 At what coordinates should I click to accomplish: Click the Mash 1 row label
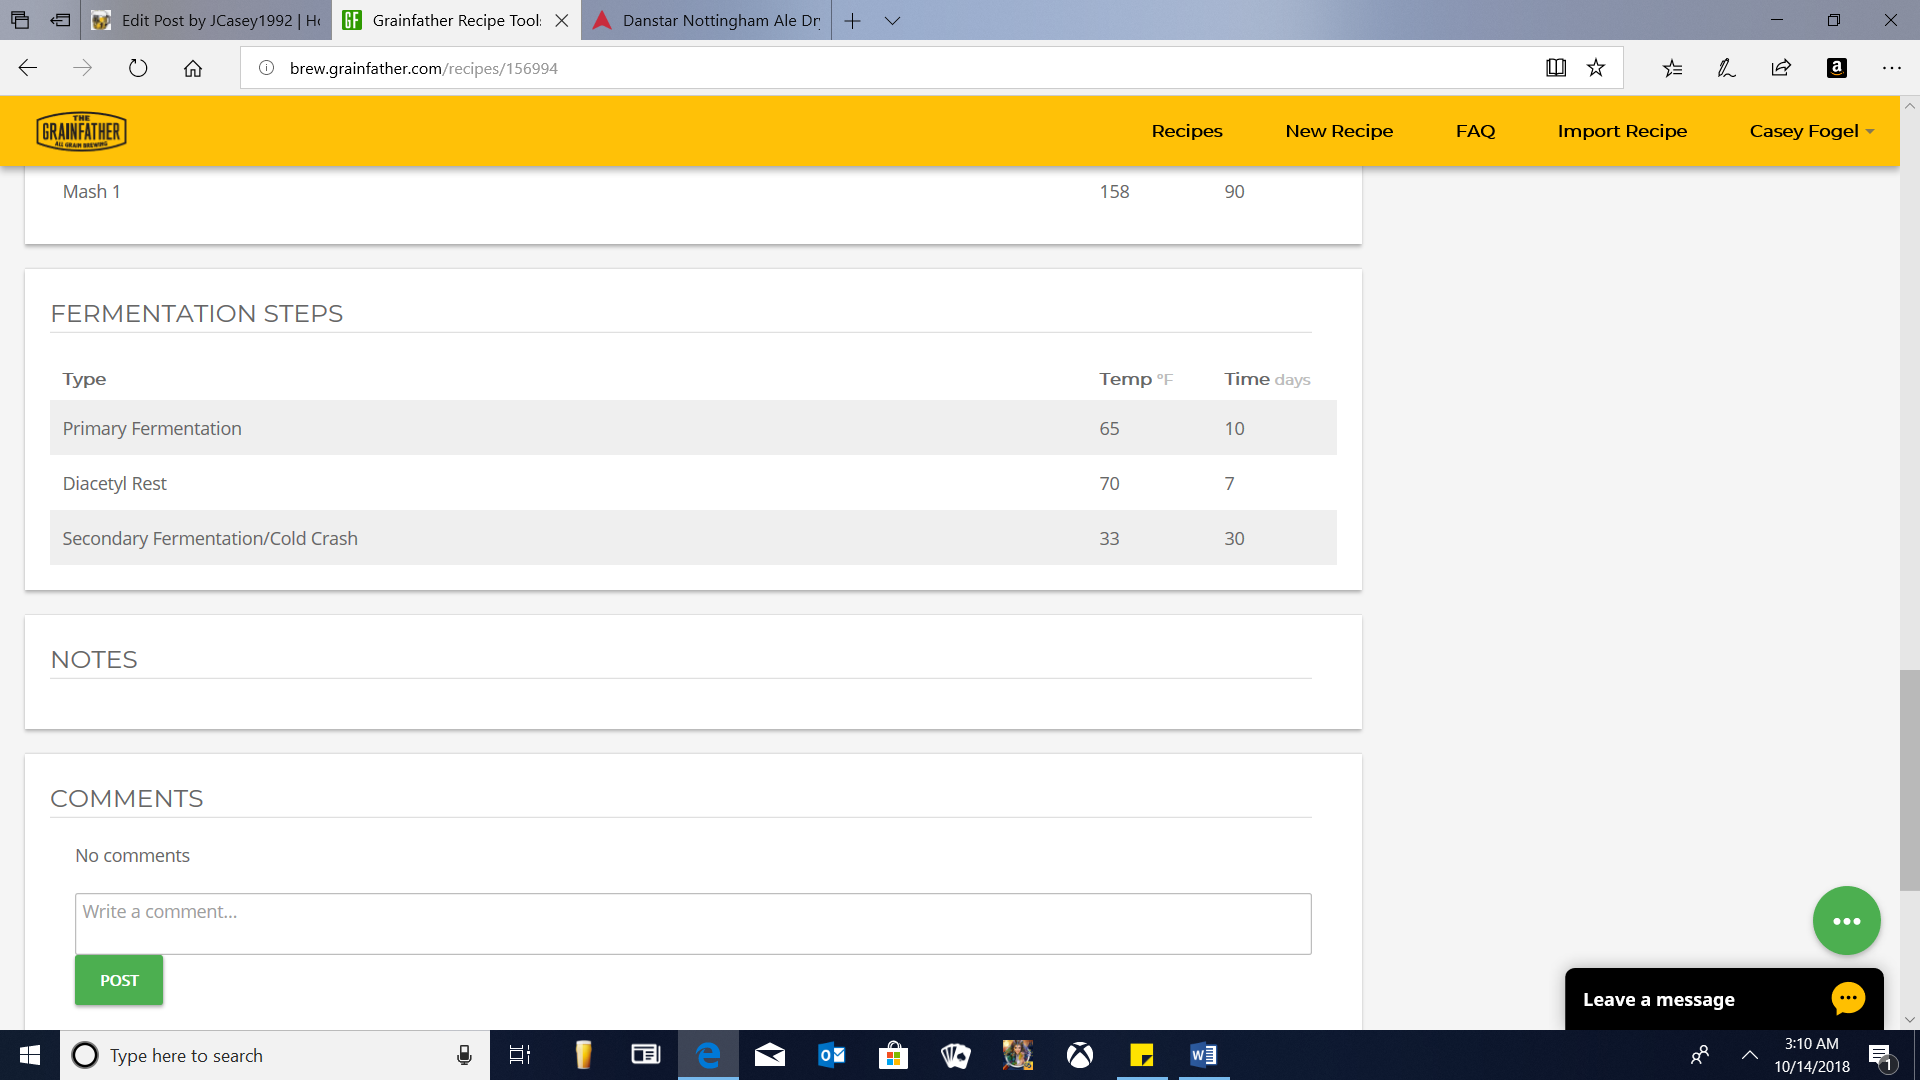(91, 191)
